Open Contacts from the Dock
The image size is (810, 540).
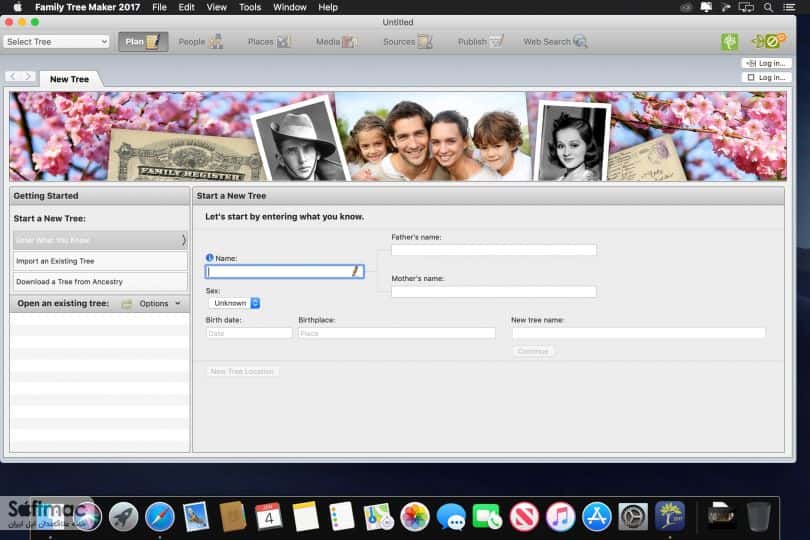pyautogui.click(x=232, y=516)
